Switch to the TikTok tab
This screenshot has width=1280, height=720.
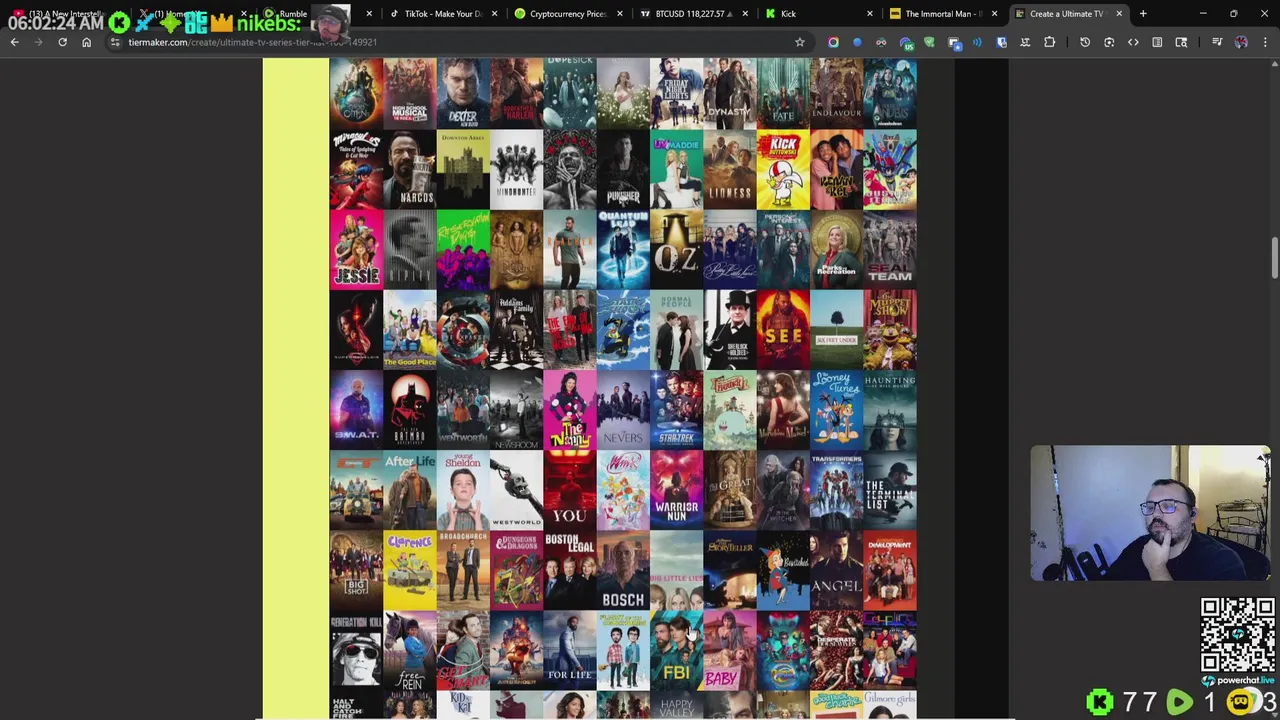coord(443,14)
